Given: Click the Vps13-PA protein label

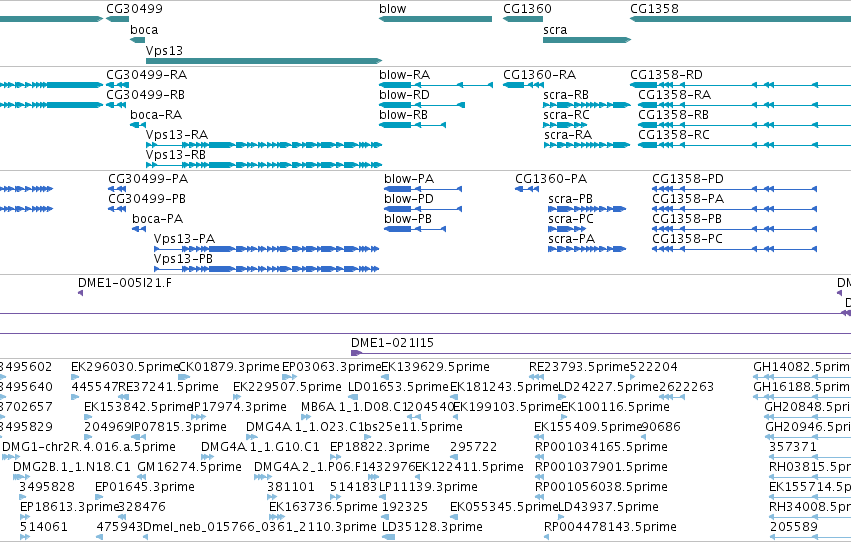Looking at the screenshot, I should (184, 239).
